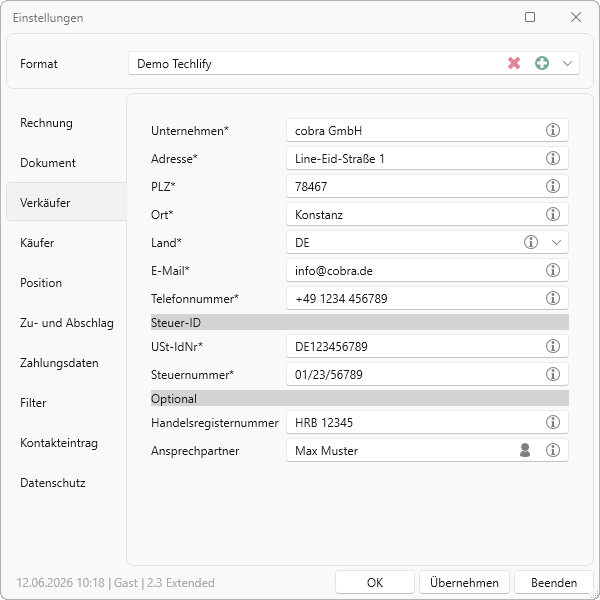600x600 pixels.
Task: Show info icon for Ansprechpartner field
Action: click(553, 450)
